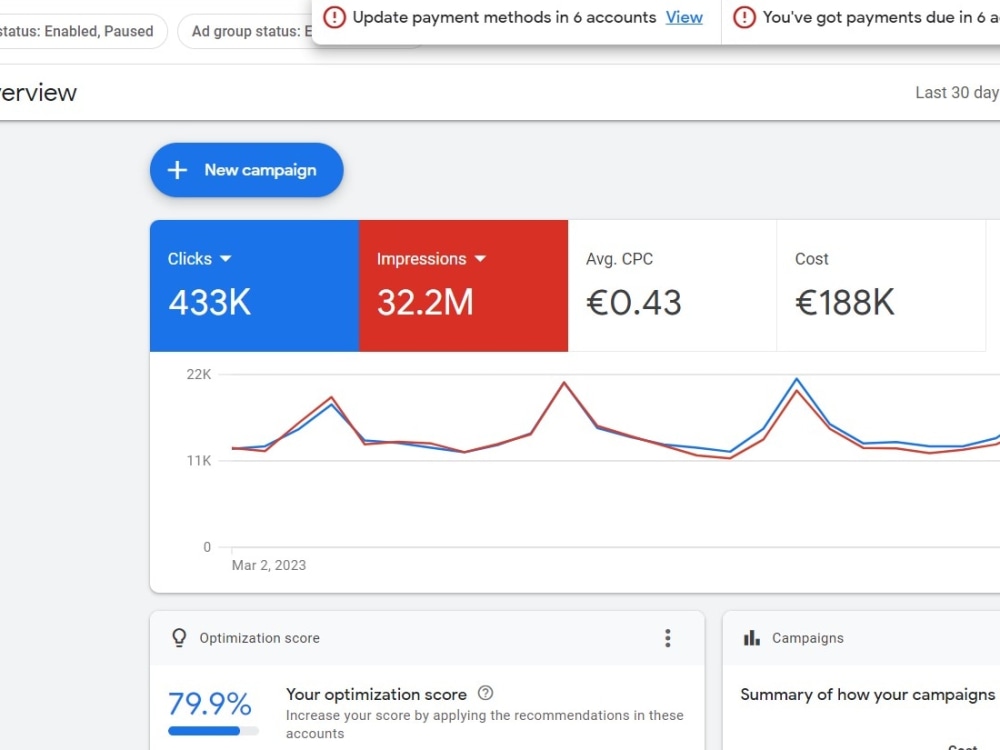Screen dimensions: 1000x750
Task: Click the €188K value
Action: click(x=845, y=302)
